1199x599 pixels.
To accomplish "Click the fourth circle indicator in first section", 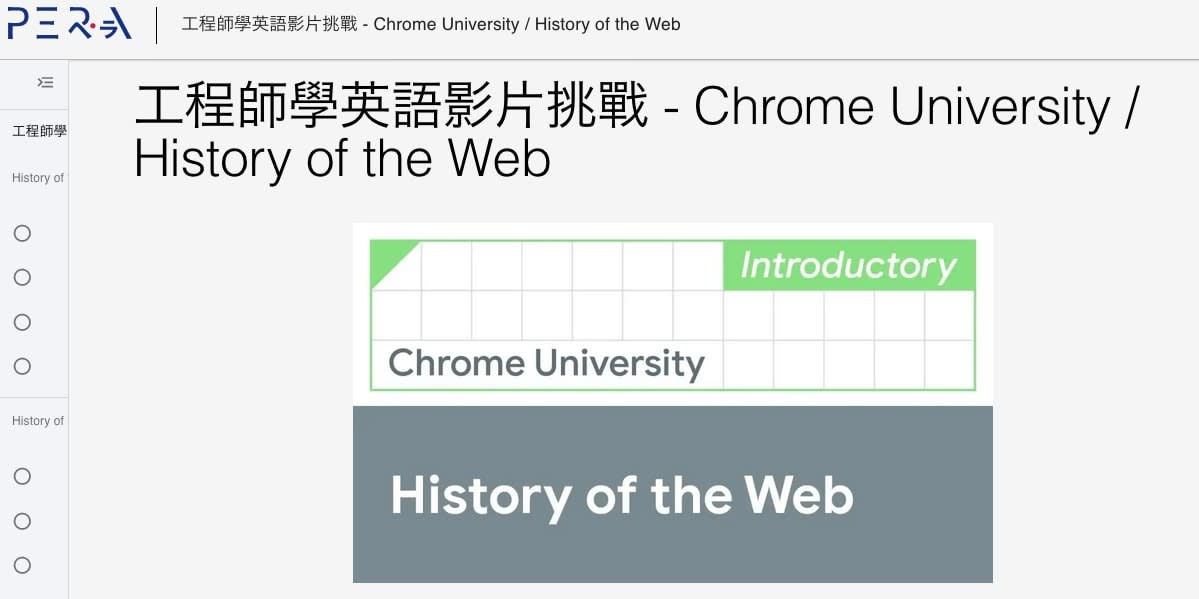I will coord(21,367).
